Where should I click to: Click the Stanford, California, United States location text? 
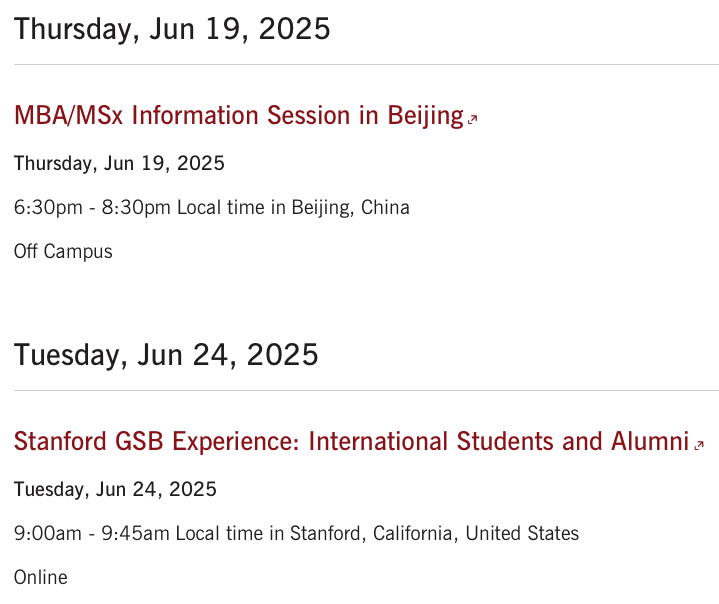pos(434,533)
